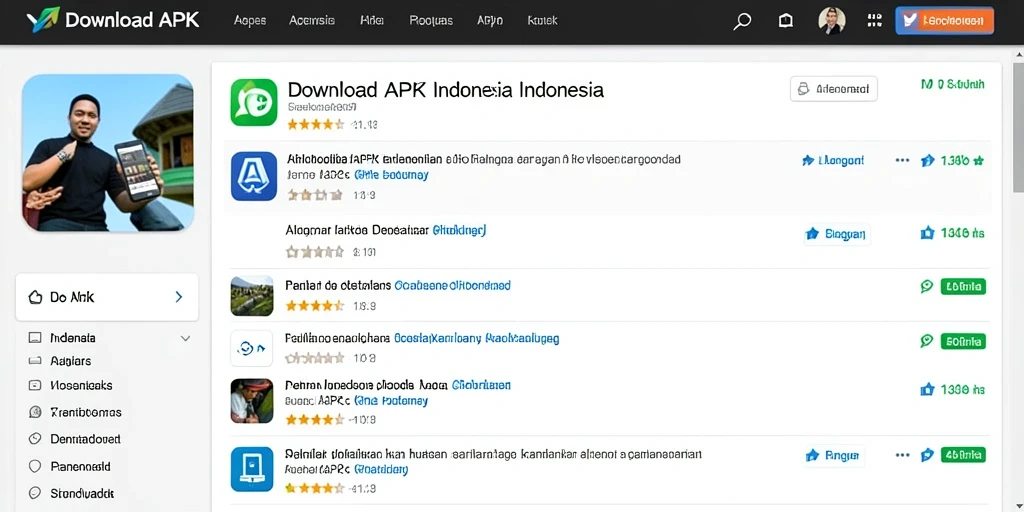Click the Download APK logo
The width and height of the screenshot is (1024, 512).
113,20
